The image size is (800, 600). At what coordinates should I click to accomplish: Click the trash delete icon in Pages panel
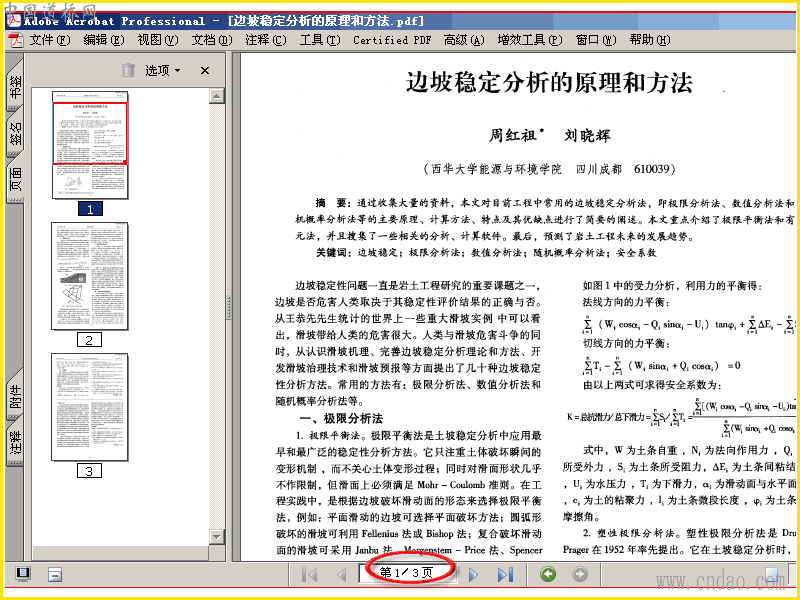coord(129,70)
